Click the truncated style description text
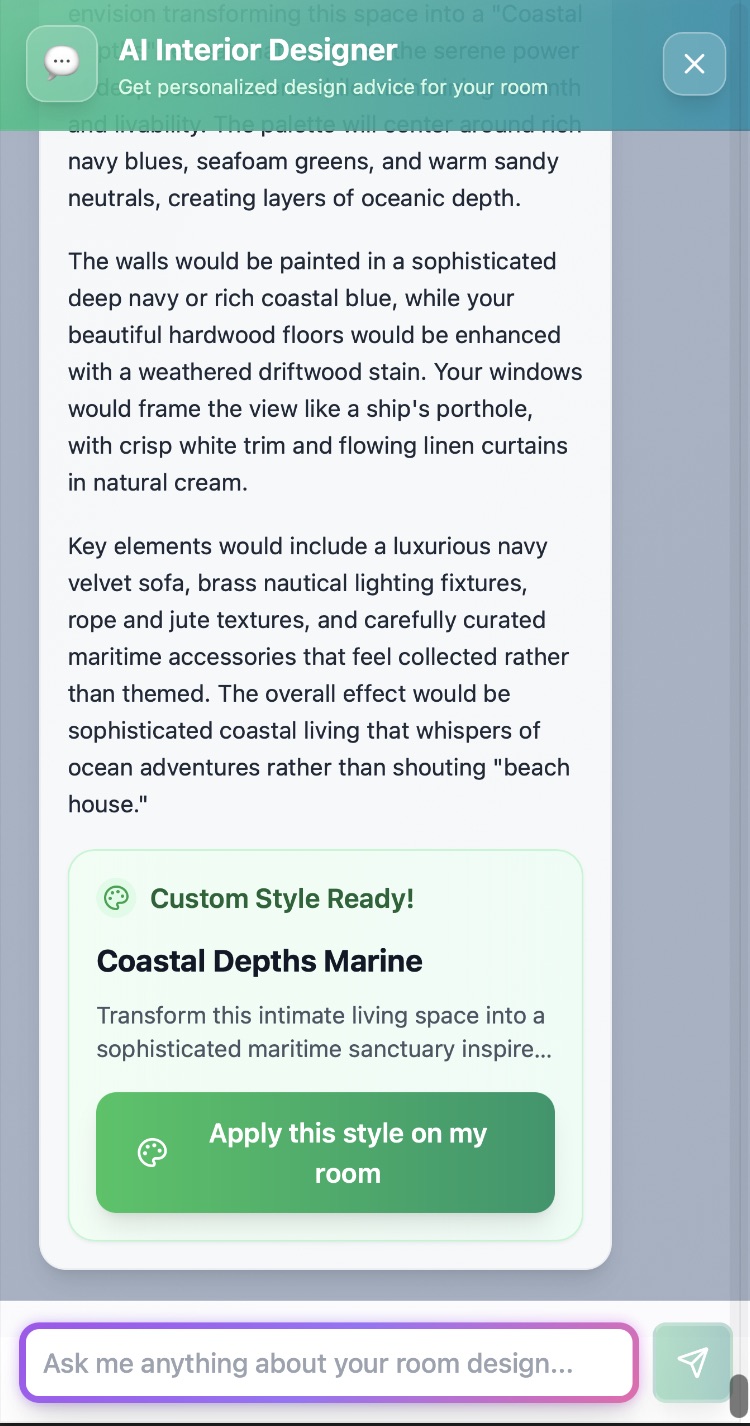Screen dimensions: 750x1426 tap(324, 1032)
